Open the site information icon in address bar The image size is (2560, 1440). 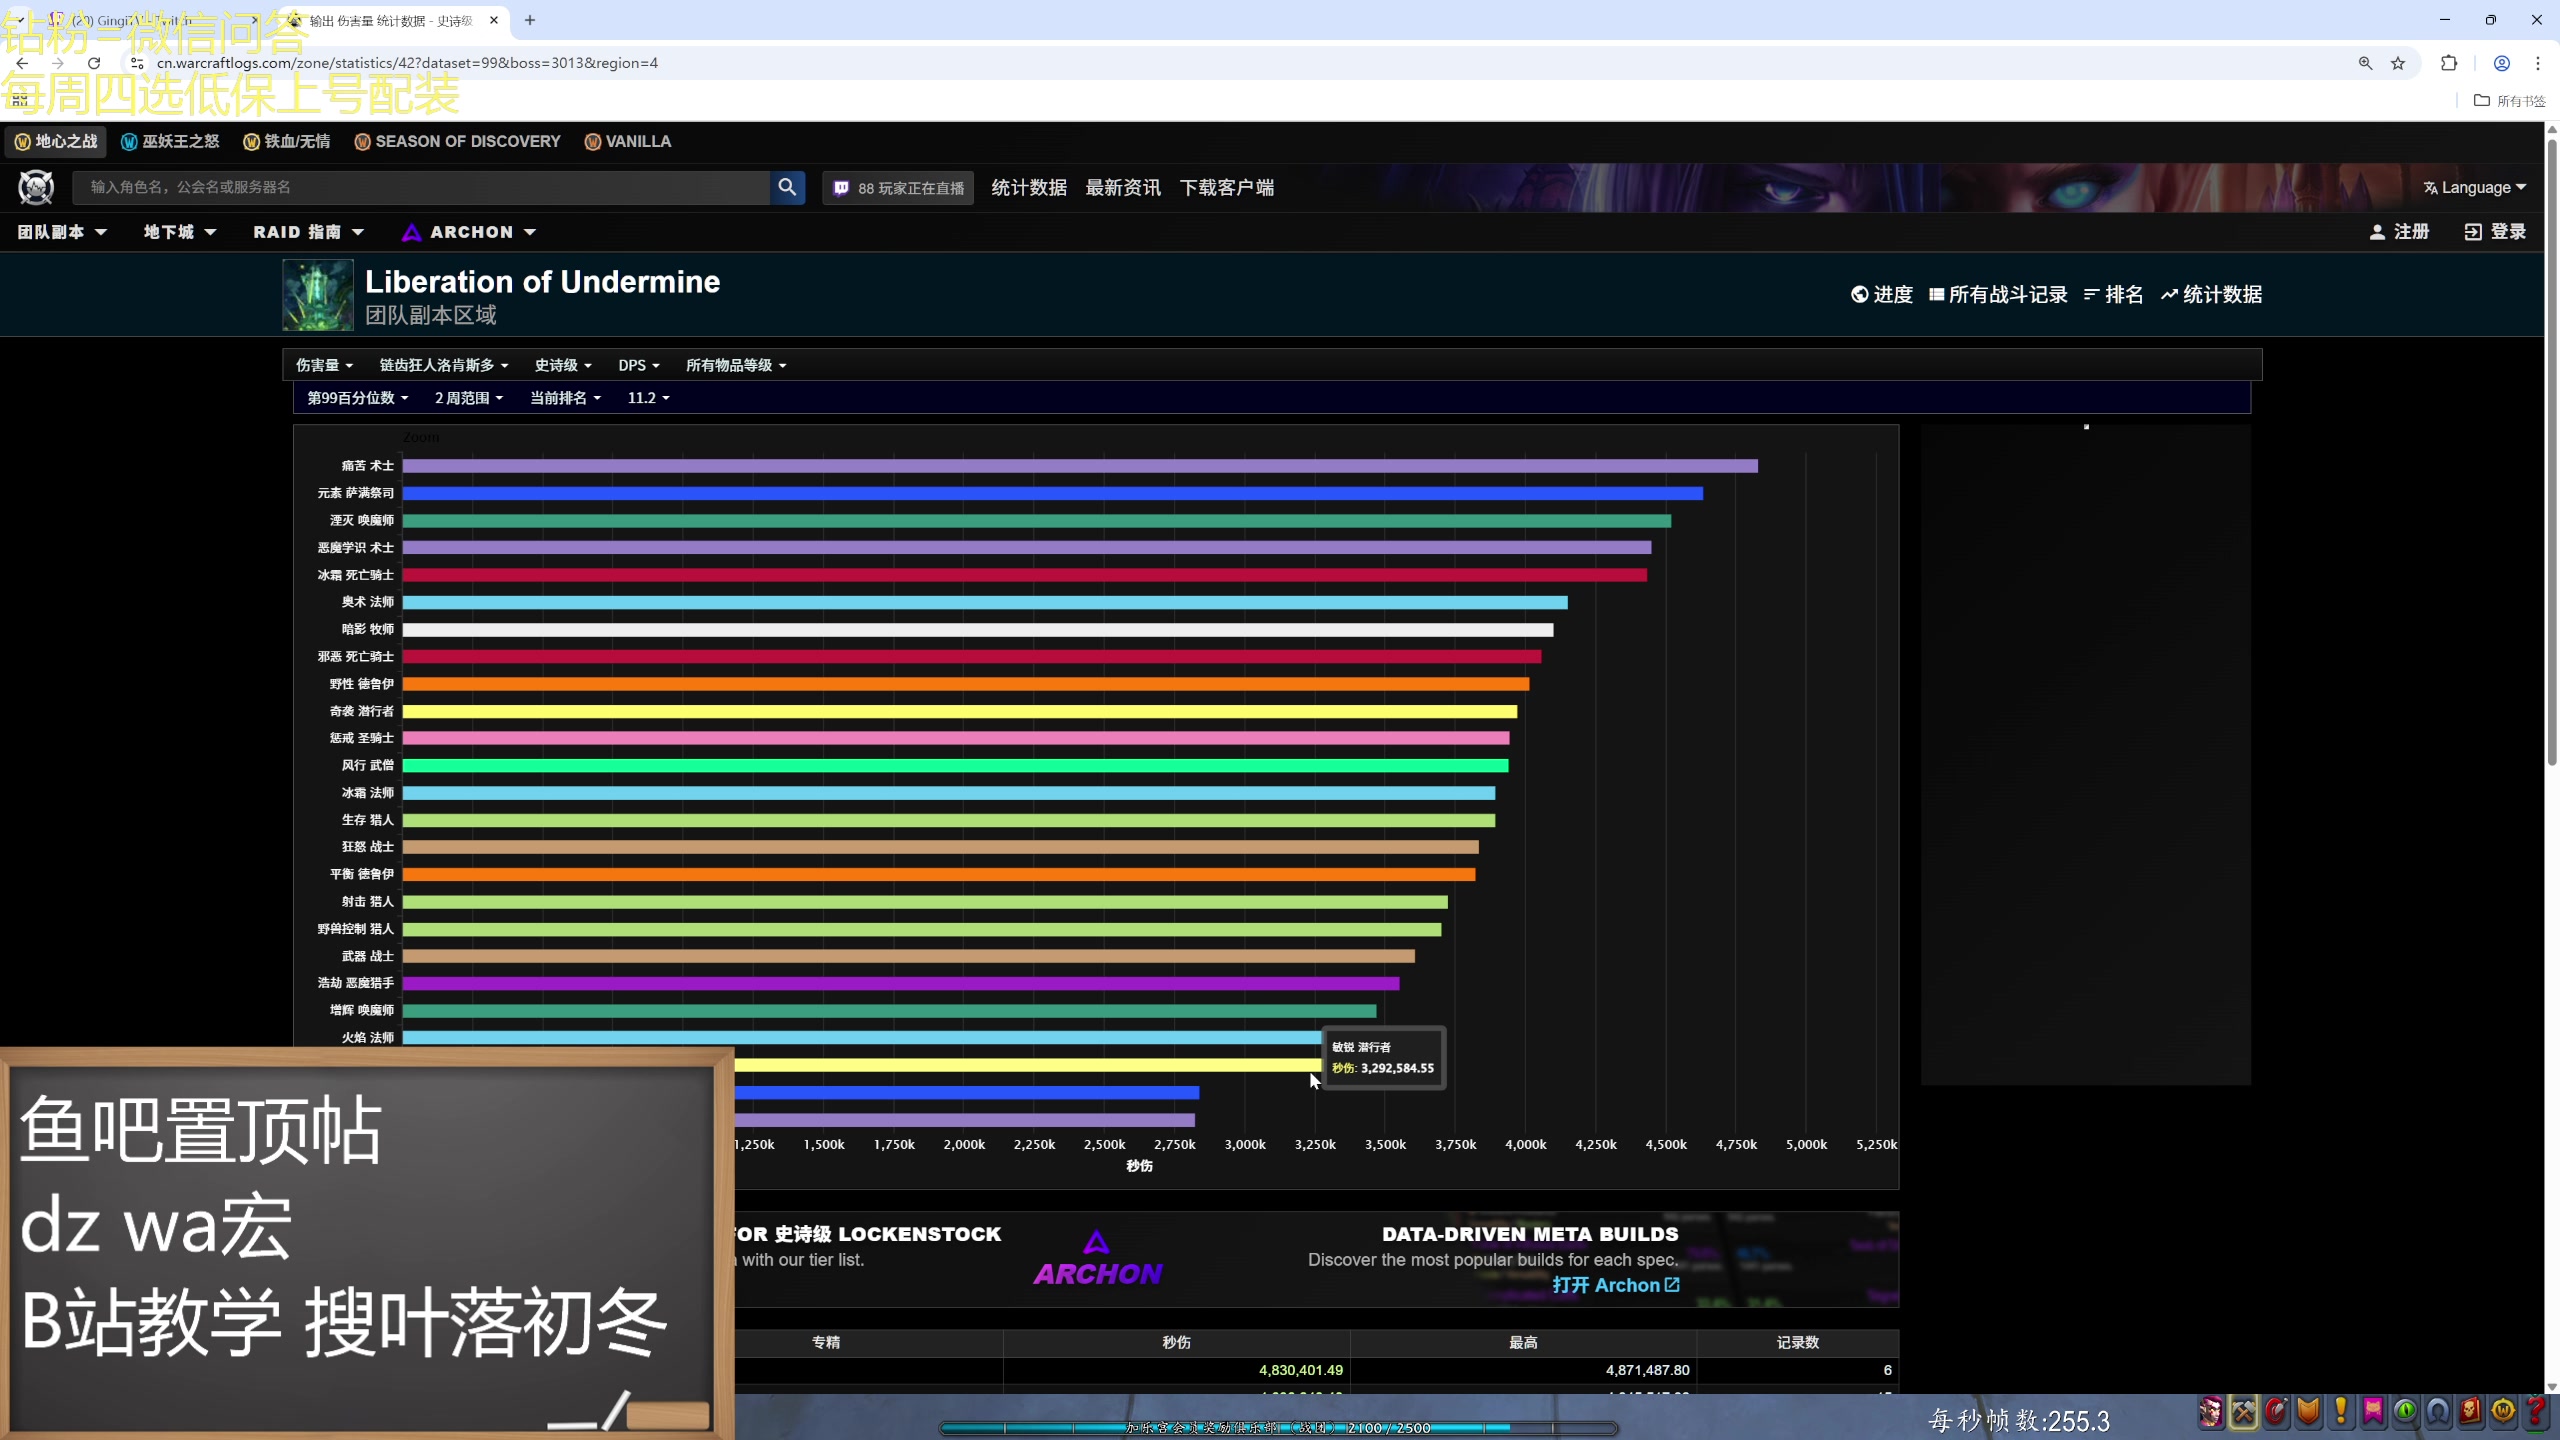138,63
